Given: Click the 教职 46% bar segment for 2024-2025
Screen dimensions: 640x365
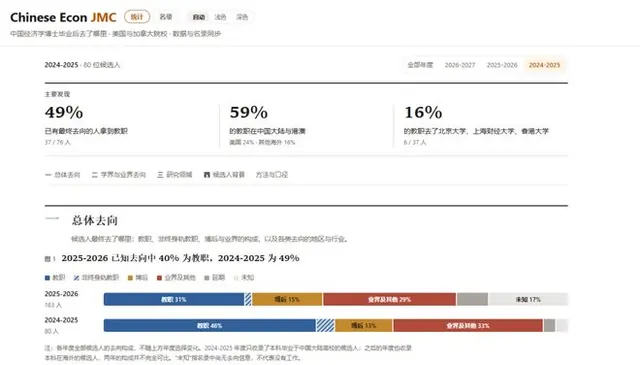Looking at the screenshot, I should pos(210,325).
